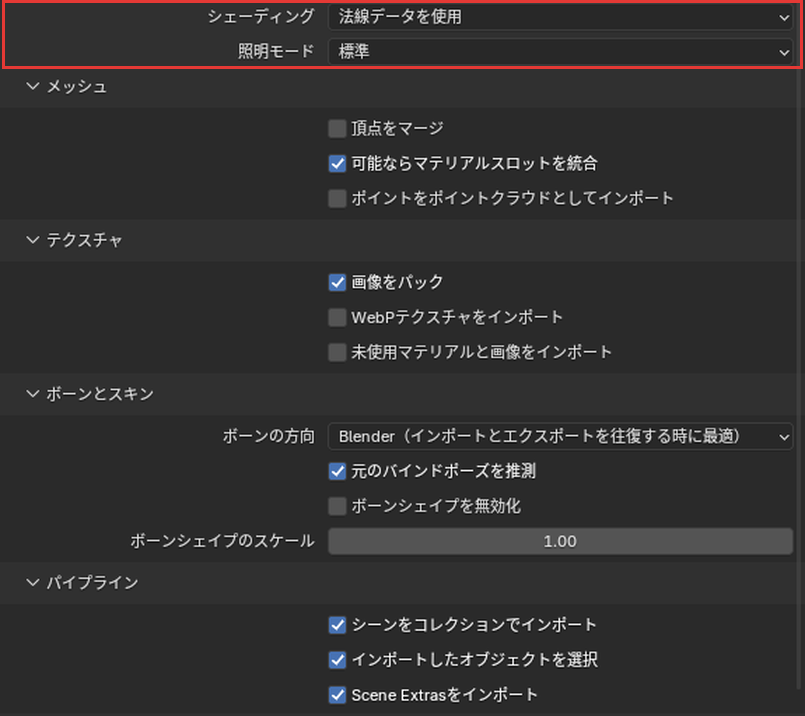Uncheck 画像をパック option
This screenshot has height=716, width=805.
point(337,282)
